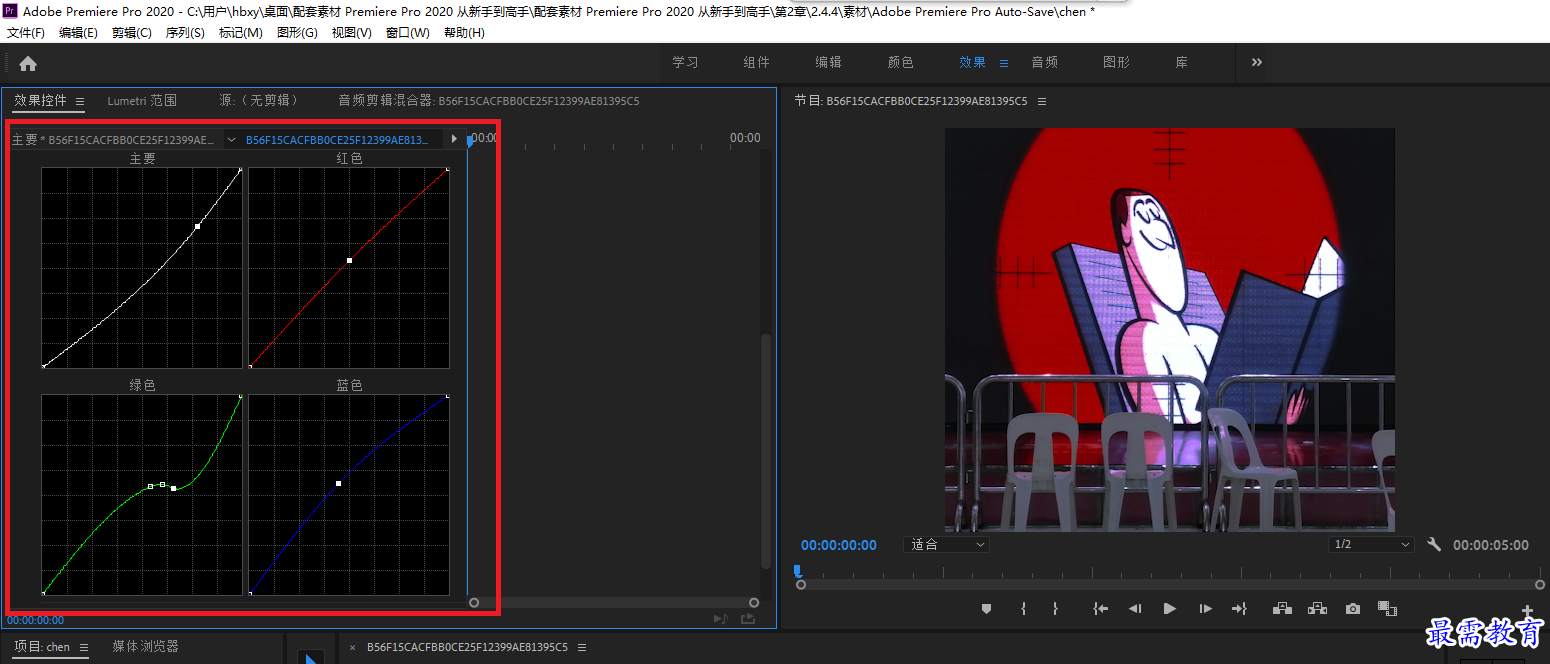Viewport: 1550px width, 664px height.
Task: Add a marker in Program monitor
Action: 986,608
